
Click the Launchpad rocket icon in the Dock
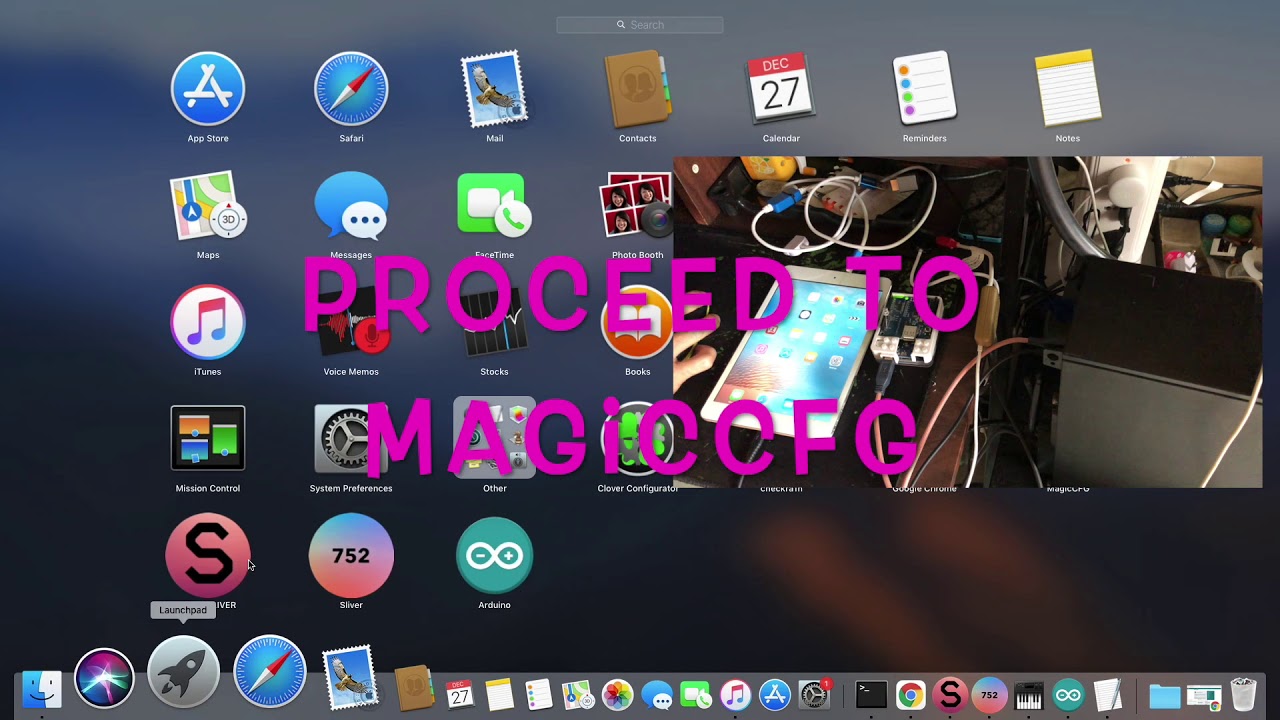[x=183, y=671]
